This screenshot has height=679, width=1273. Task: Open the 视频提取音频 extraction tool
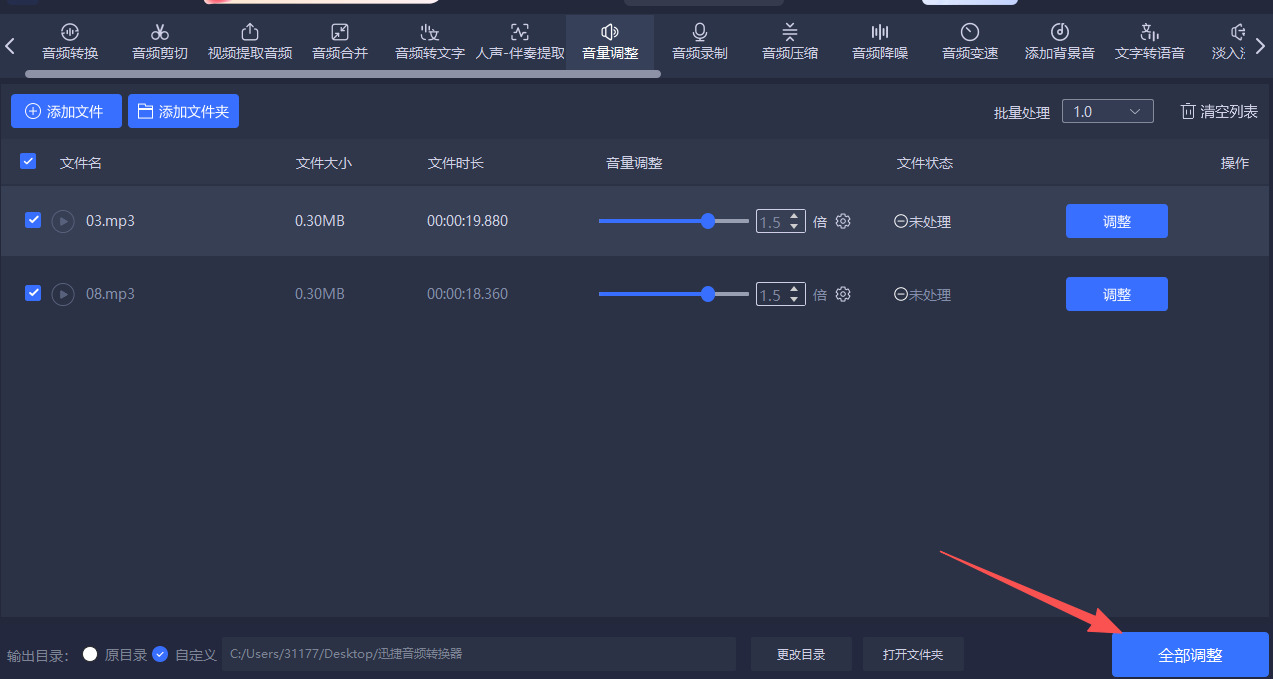click(249, 40)
